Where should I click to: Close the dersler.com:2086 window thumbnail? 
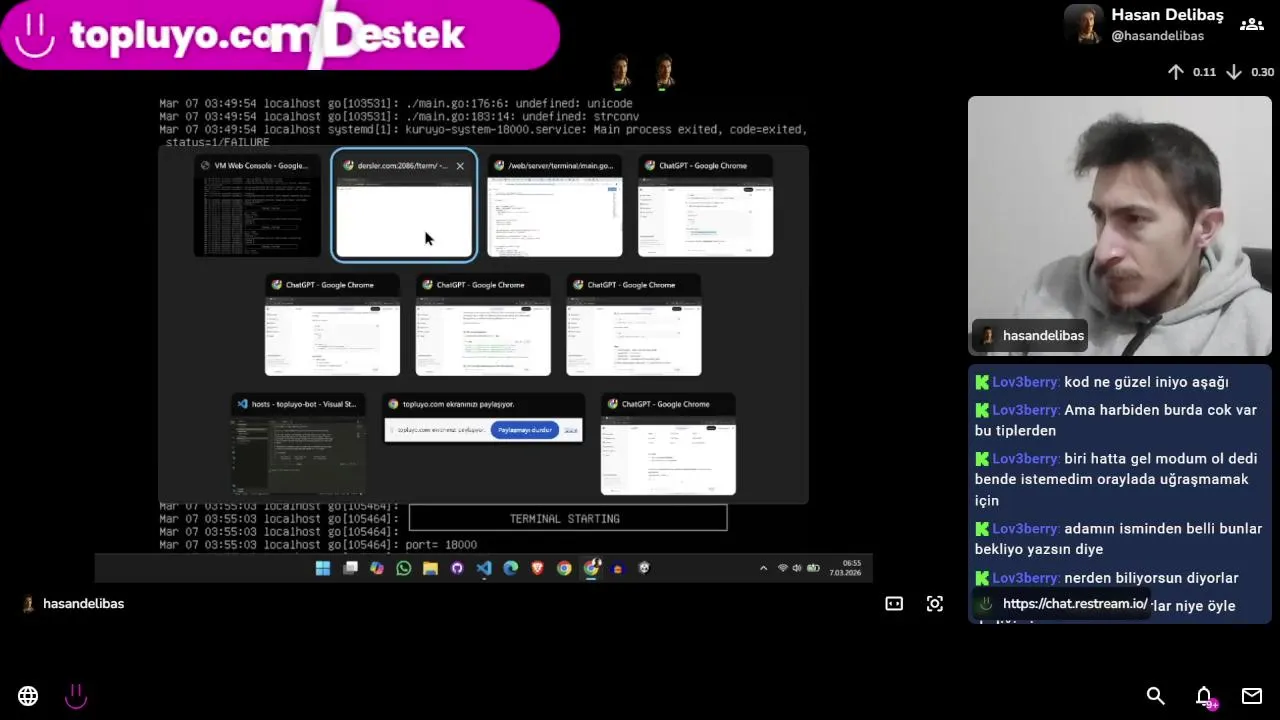click(460, 166)
